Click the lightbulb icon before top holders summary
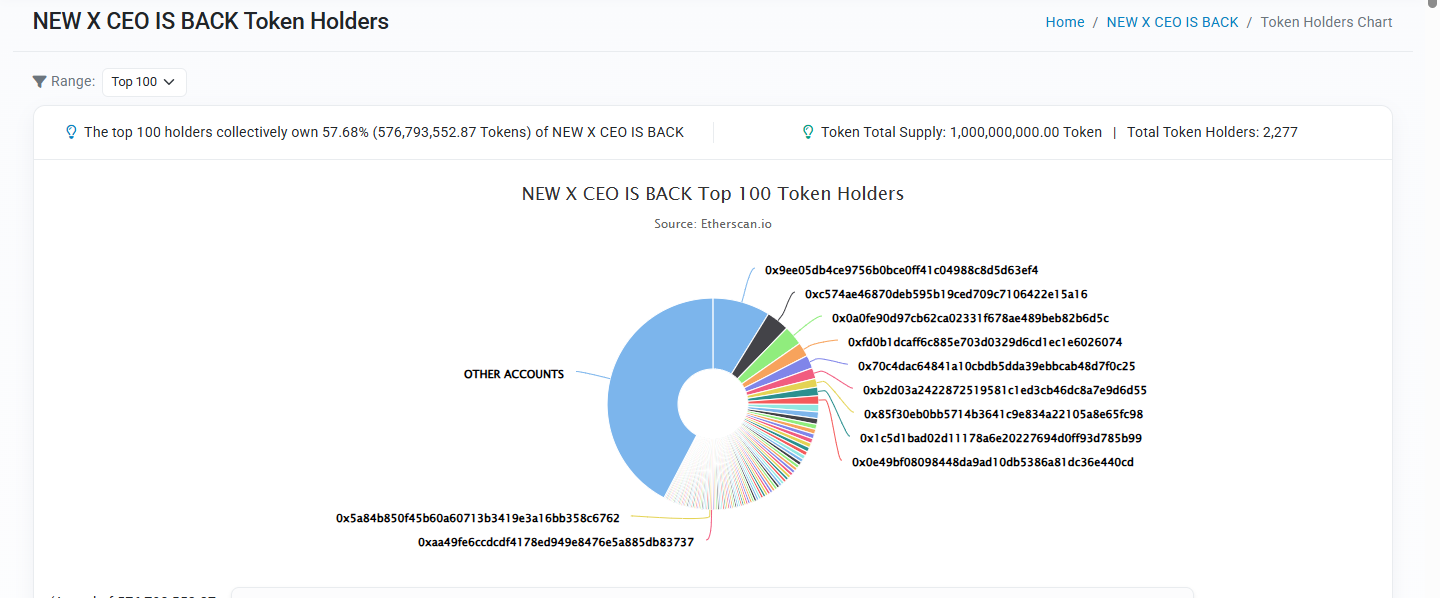1440x598 pixels. click(71, 131)
